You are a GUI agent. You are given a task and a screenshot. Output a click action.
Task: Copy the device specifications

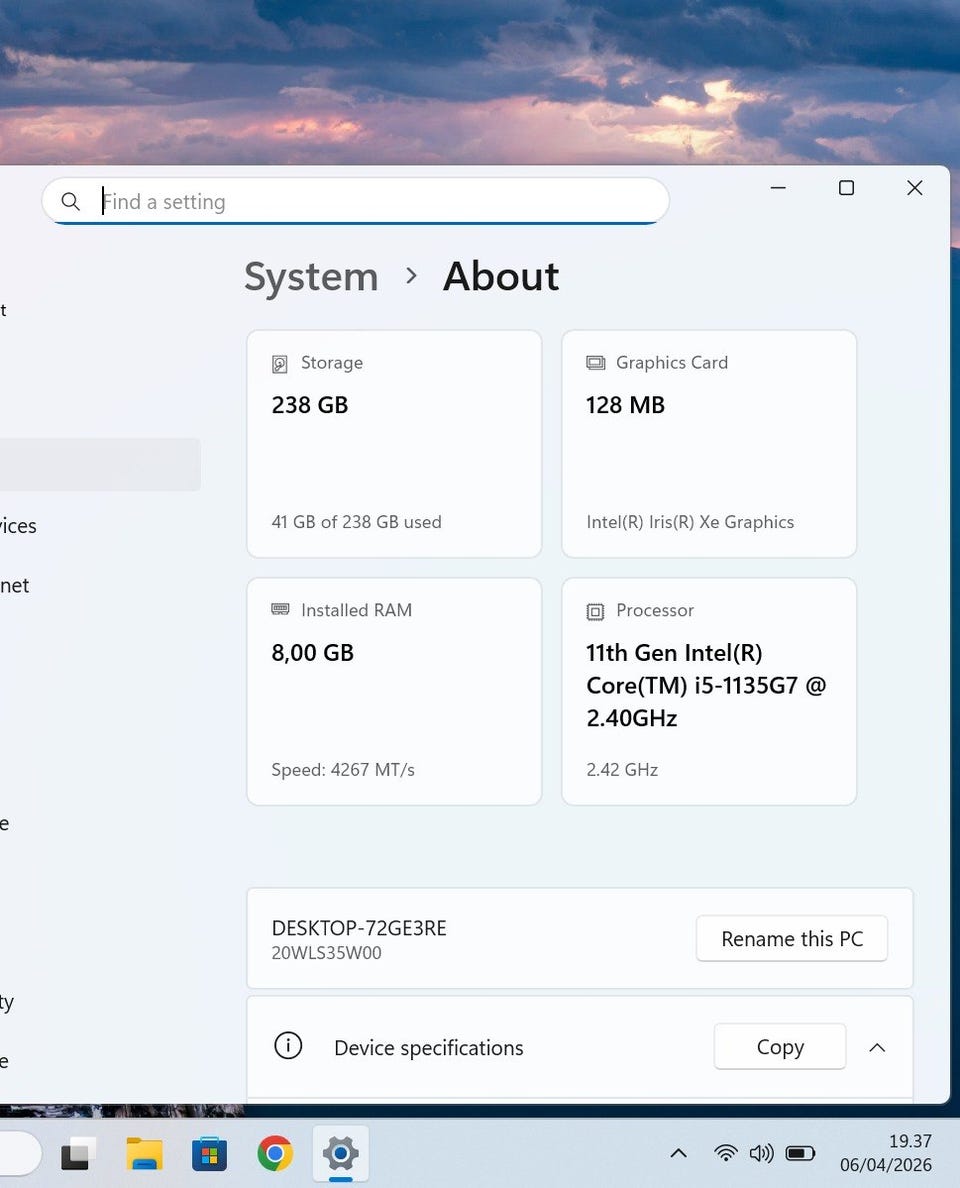[x=779, y=1047]
